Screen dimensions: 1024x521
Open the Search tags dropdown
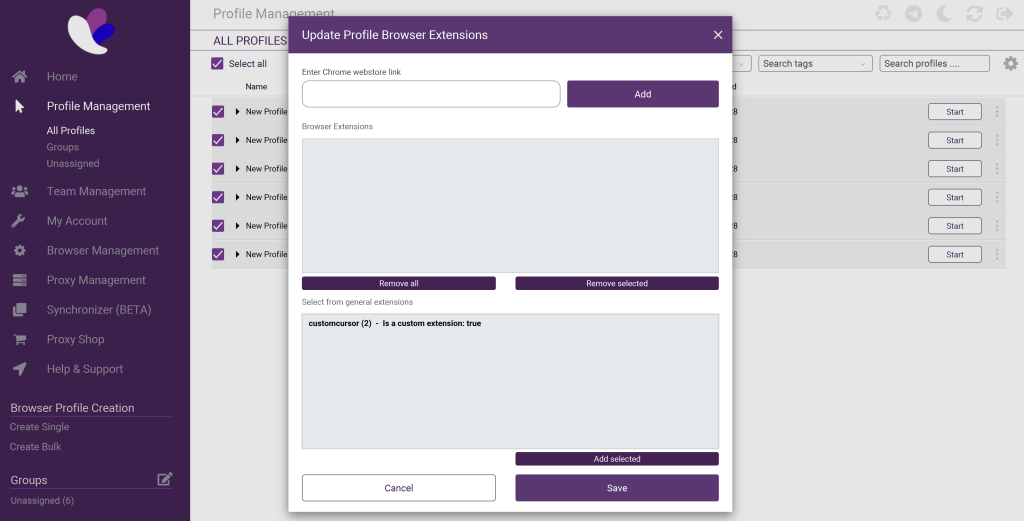(x=815, y=64)
